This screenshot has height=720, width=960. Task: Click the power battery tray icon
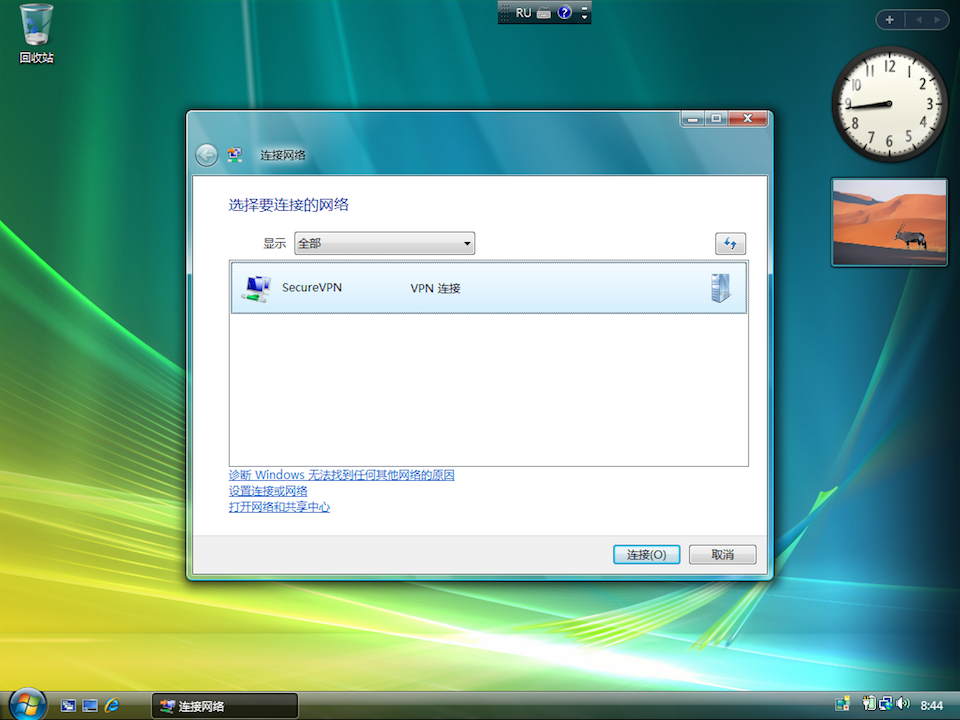869,704
